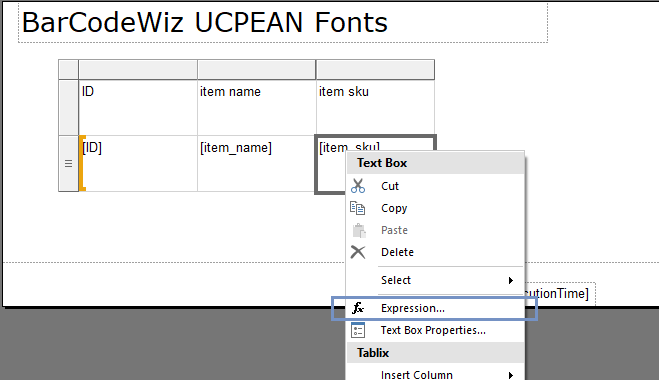The image size is (659, 380).
Task: Select the third tablix column handle
Action: click(x=375, y=69)
